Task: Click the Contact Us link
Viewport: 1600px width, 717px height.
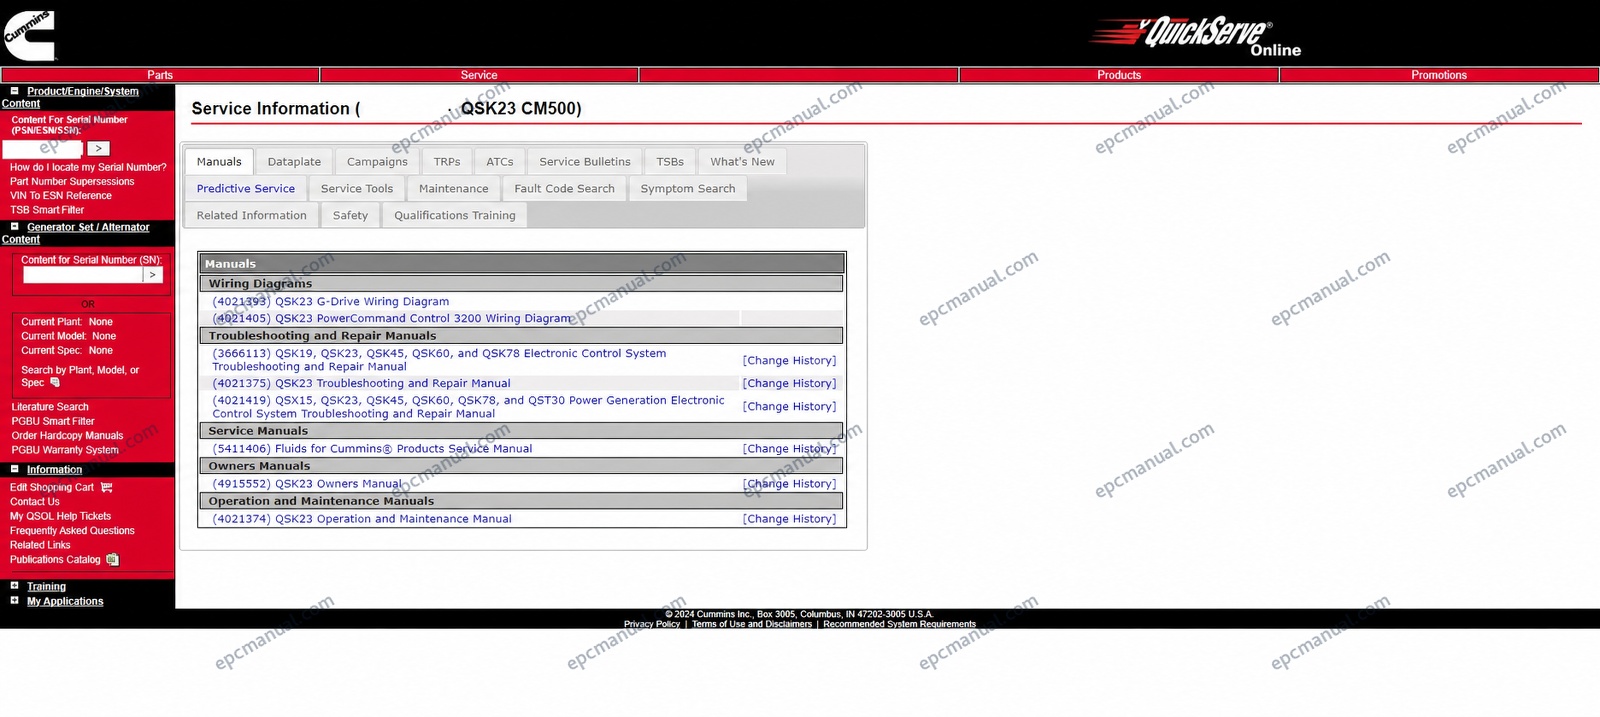Action: 35,502
